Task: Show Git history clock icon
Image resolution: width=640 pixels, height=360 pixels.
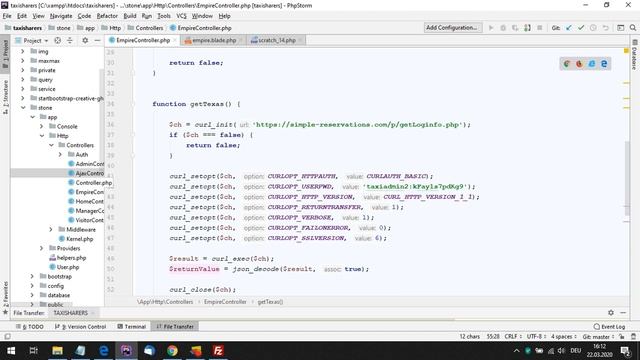Action: [x=593, y=28]
